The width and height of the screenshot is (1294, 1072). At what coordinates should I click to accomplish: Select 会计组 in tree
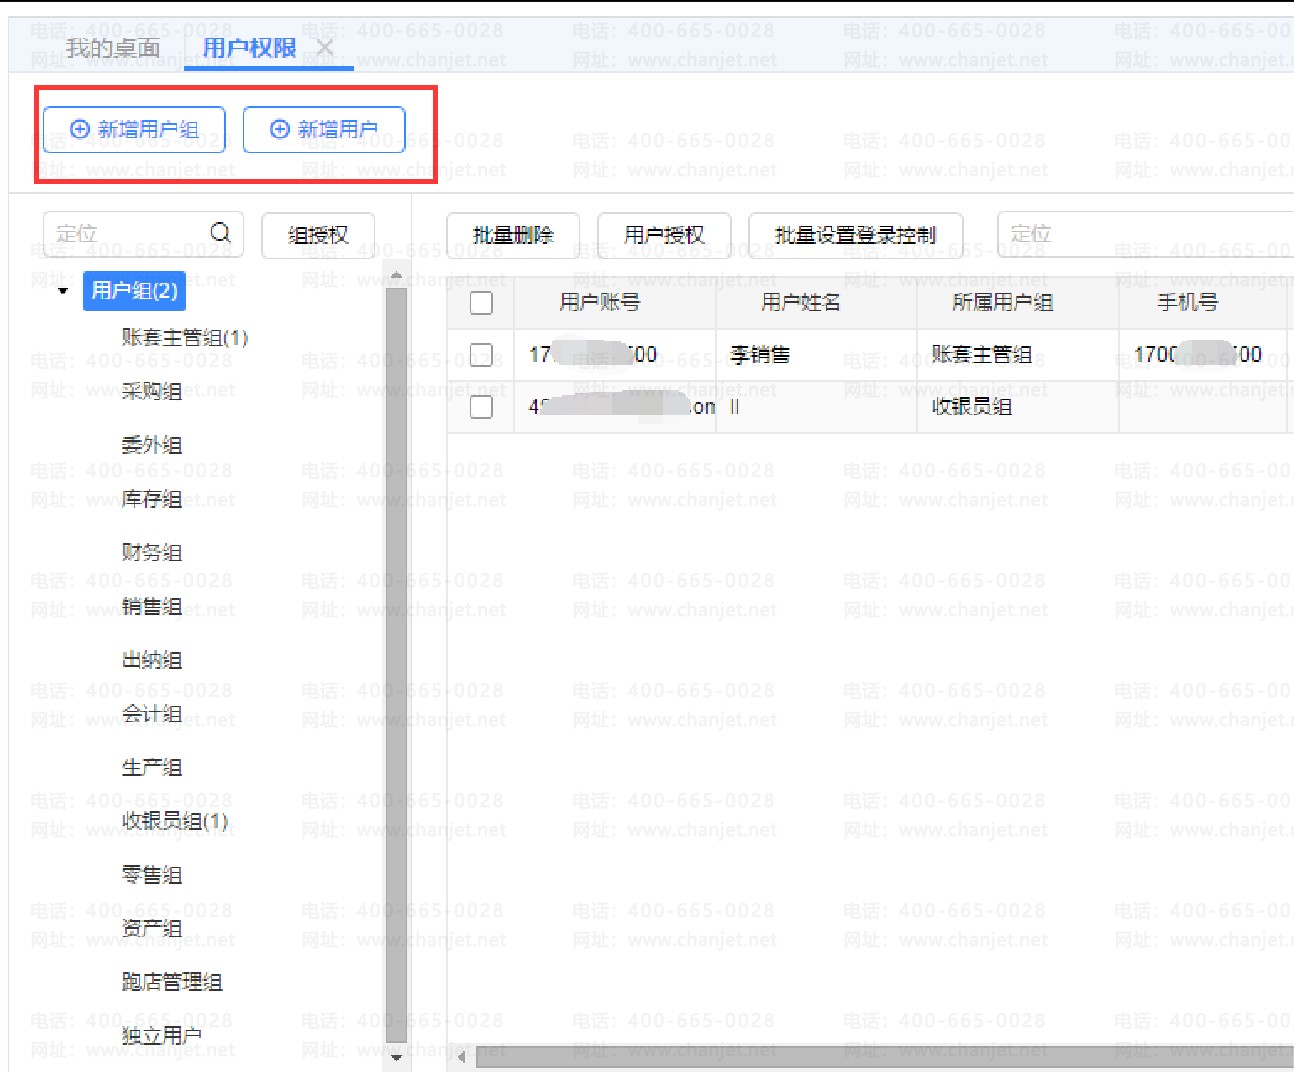(152, 714)
